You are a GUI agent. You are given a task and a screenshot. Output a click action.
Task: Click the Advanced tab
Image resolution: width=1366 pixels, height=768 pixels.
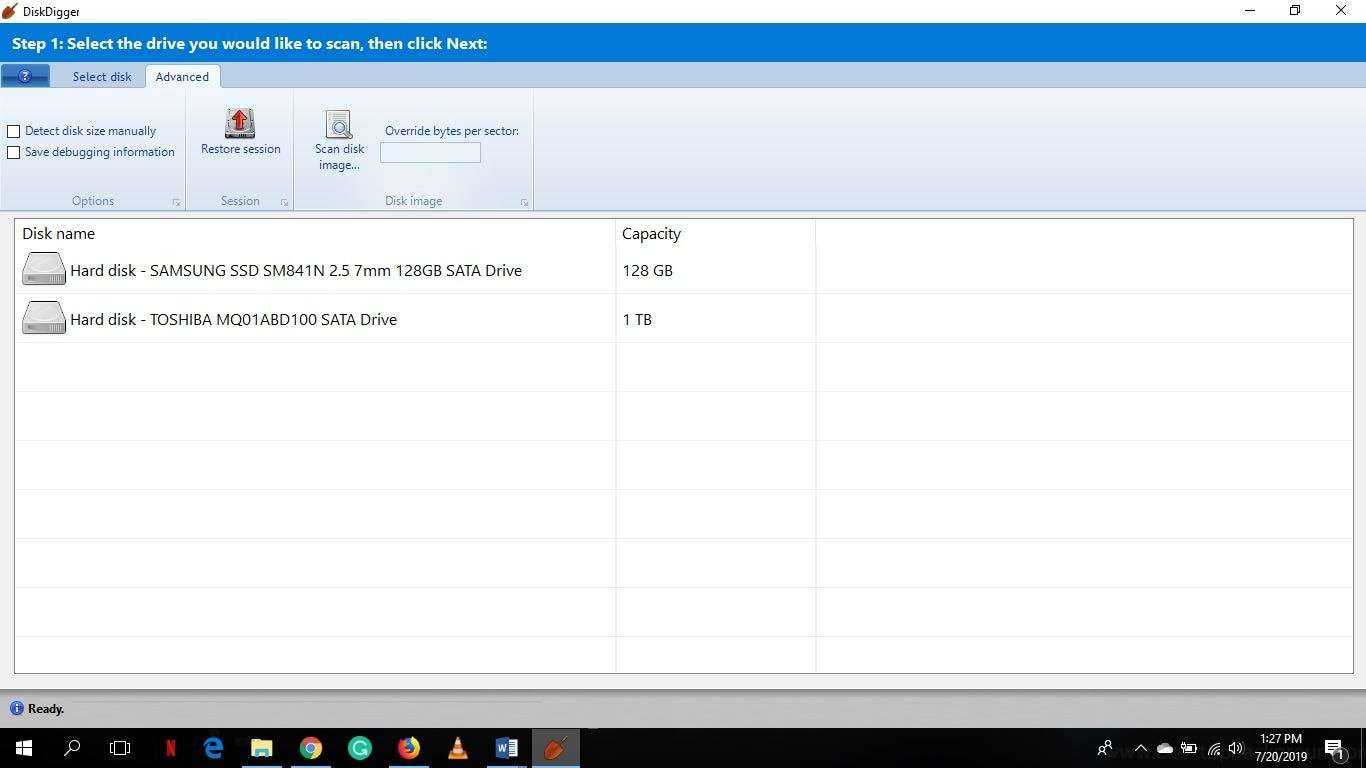pyautogui.click(x=182, y=77)
